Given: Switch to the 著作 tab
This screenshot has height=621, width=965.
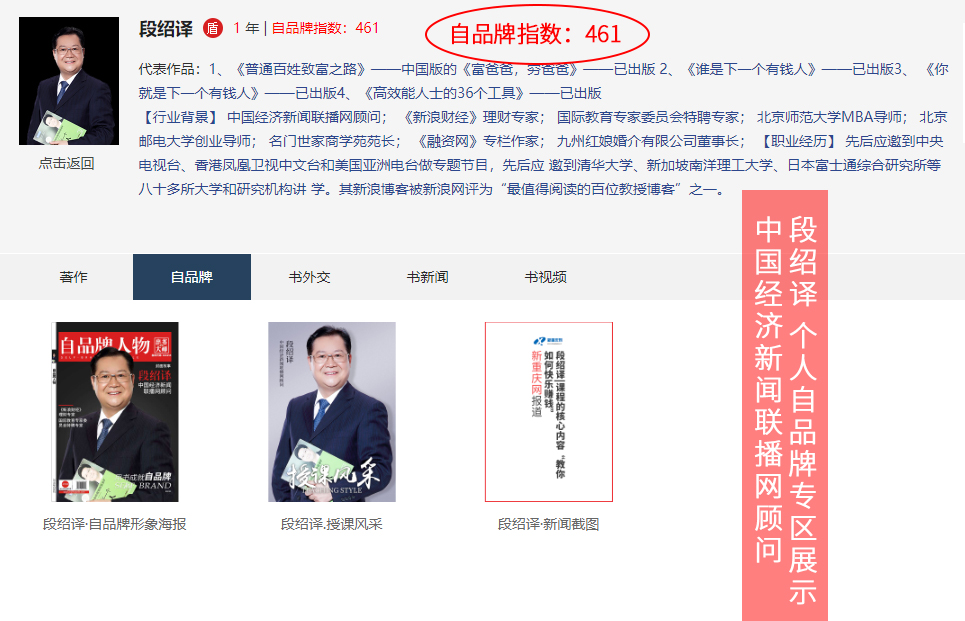Looking at the screenshot, I should tap(73, 277).
